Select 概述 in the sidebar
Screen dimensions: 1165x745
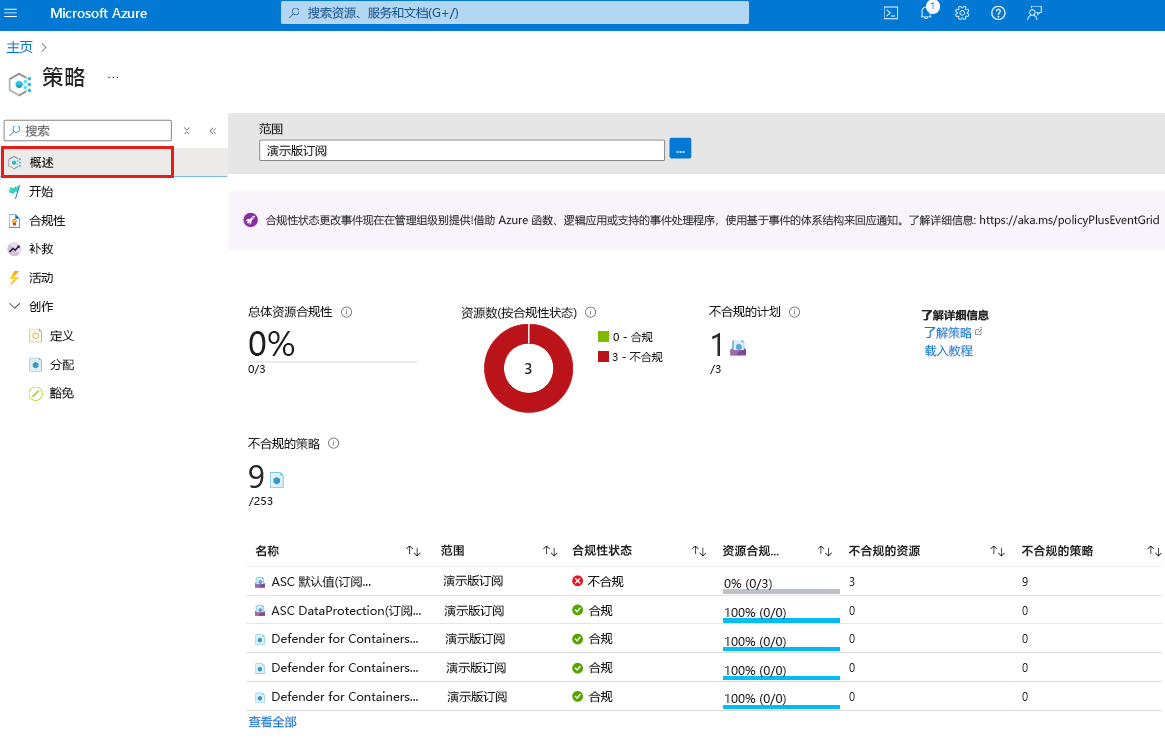pos(88,162)
